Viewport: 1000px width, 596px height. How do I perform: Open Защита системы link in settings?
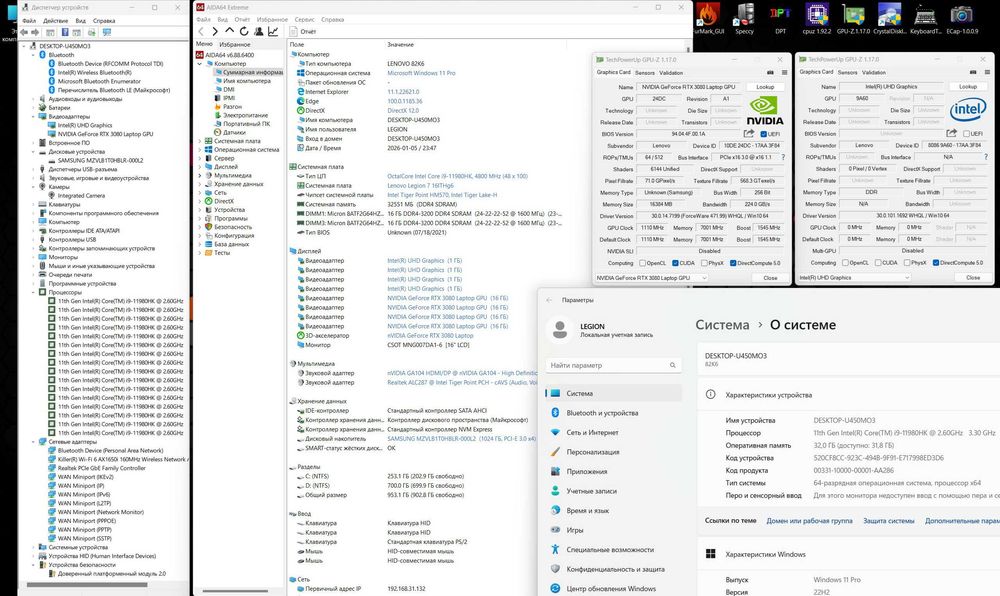888,521
